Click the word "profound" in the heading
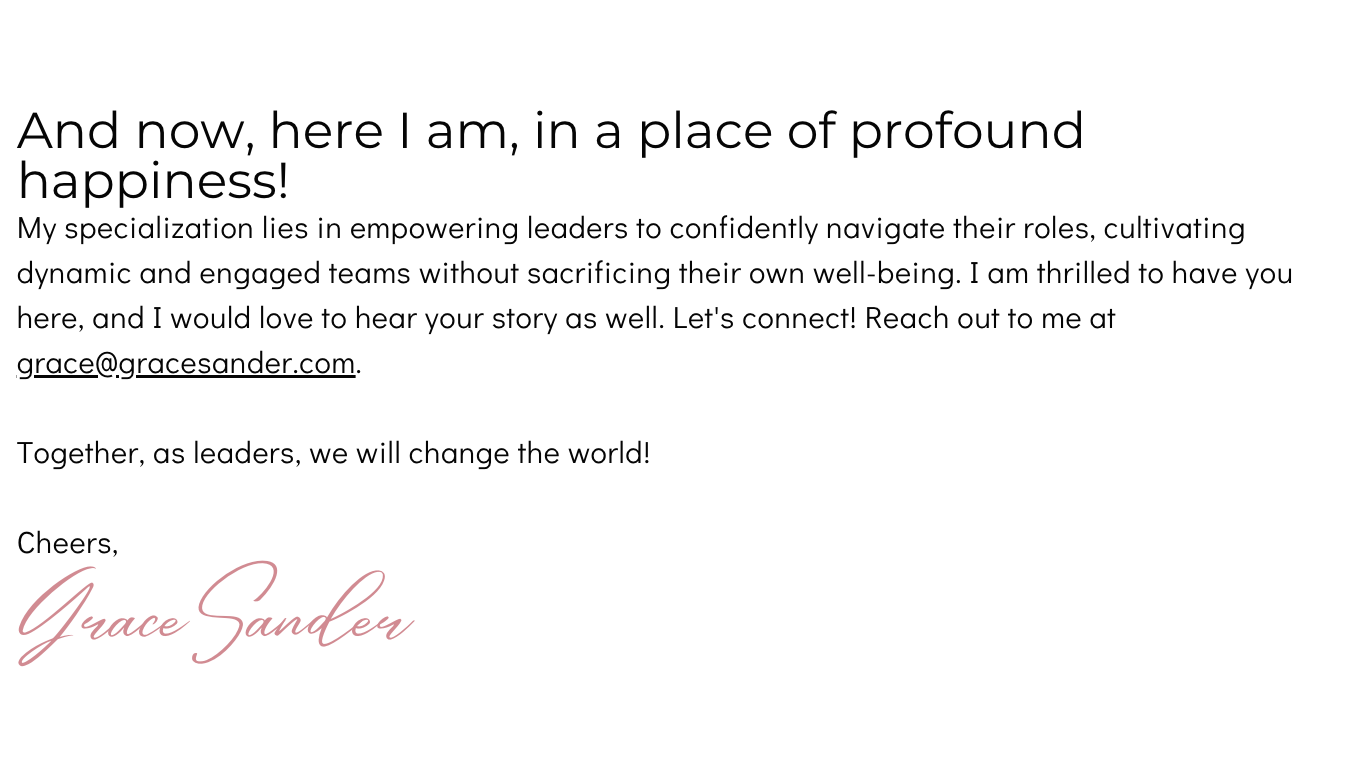The height and width of the screenshot is (768, 1366). [x=966, y=131]
